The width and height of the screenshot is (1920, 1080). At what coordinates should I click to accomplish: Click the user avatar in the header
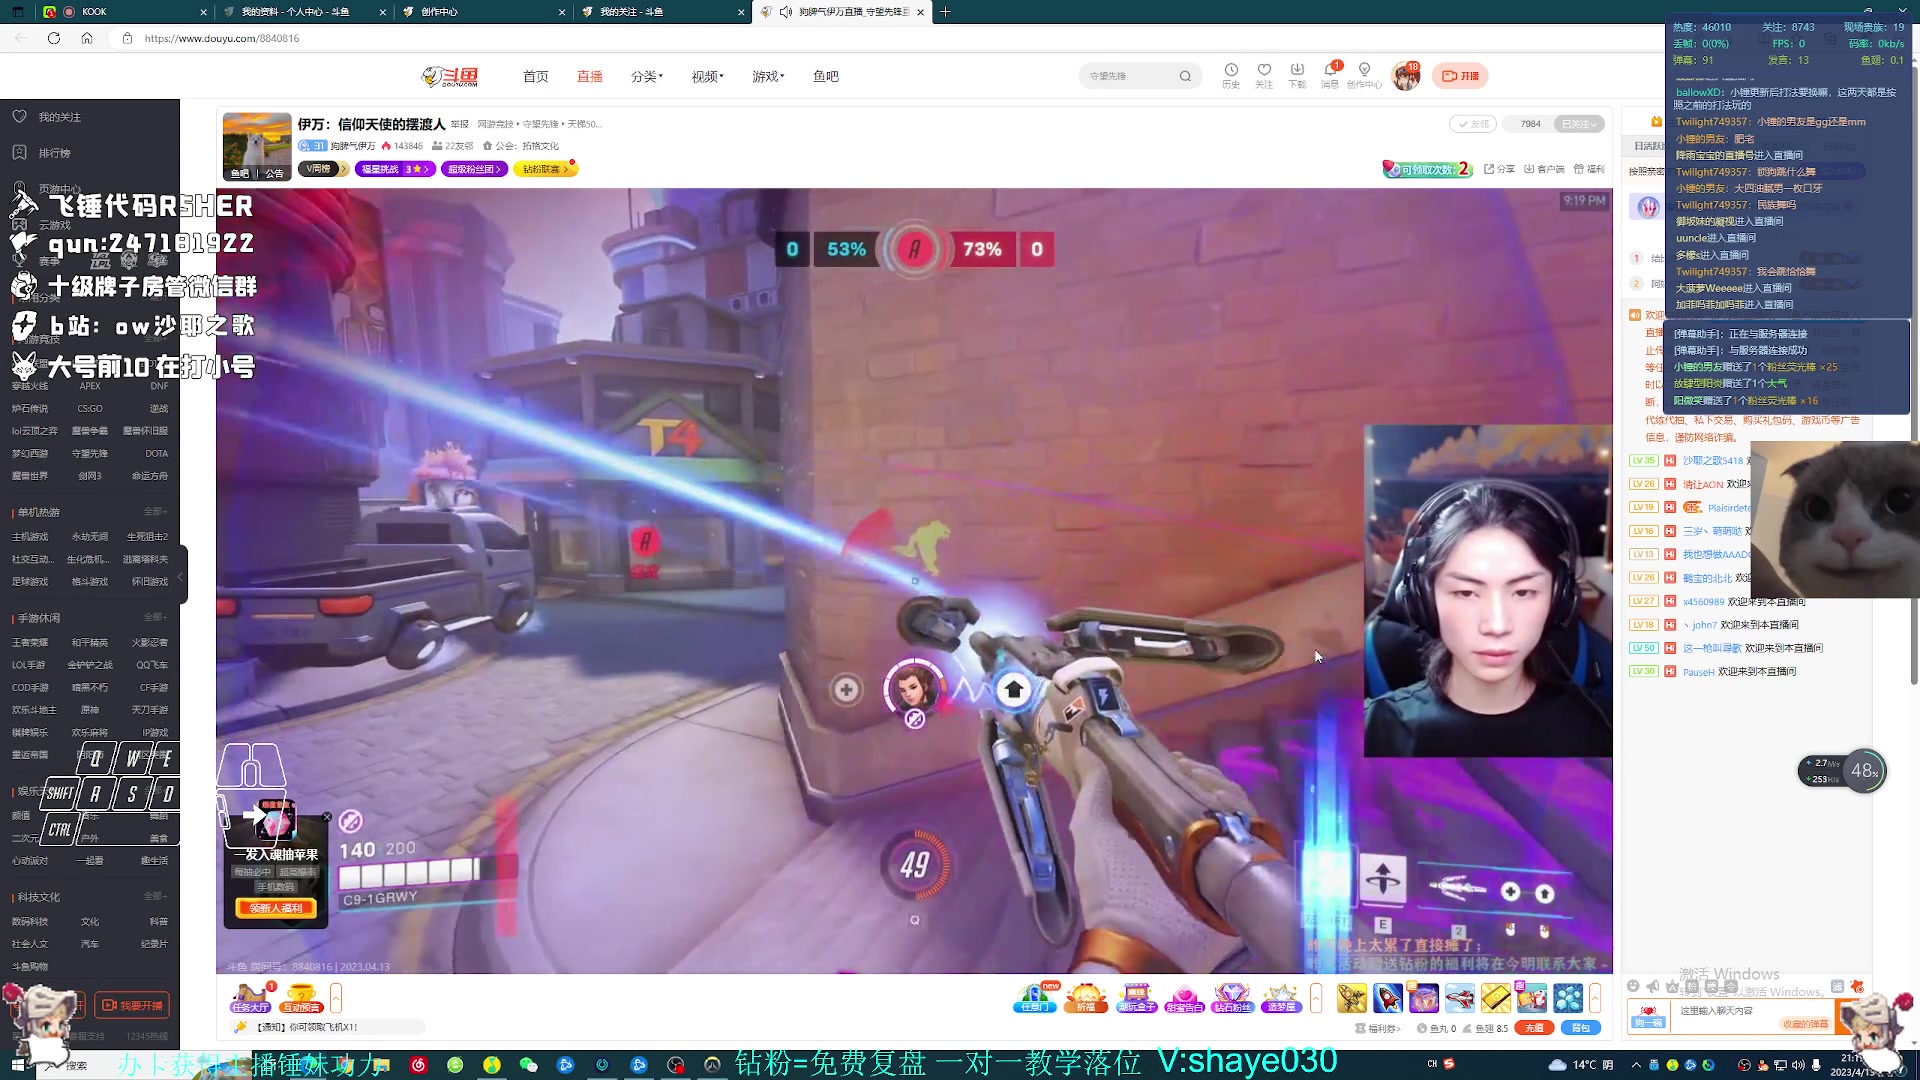click(x=1406, y=76)
